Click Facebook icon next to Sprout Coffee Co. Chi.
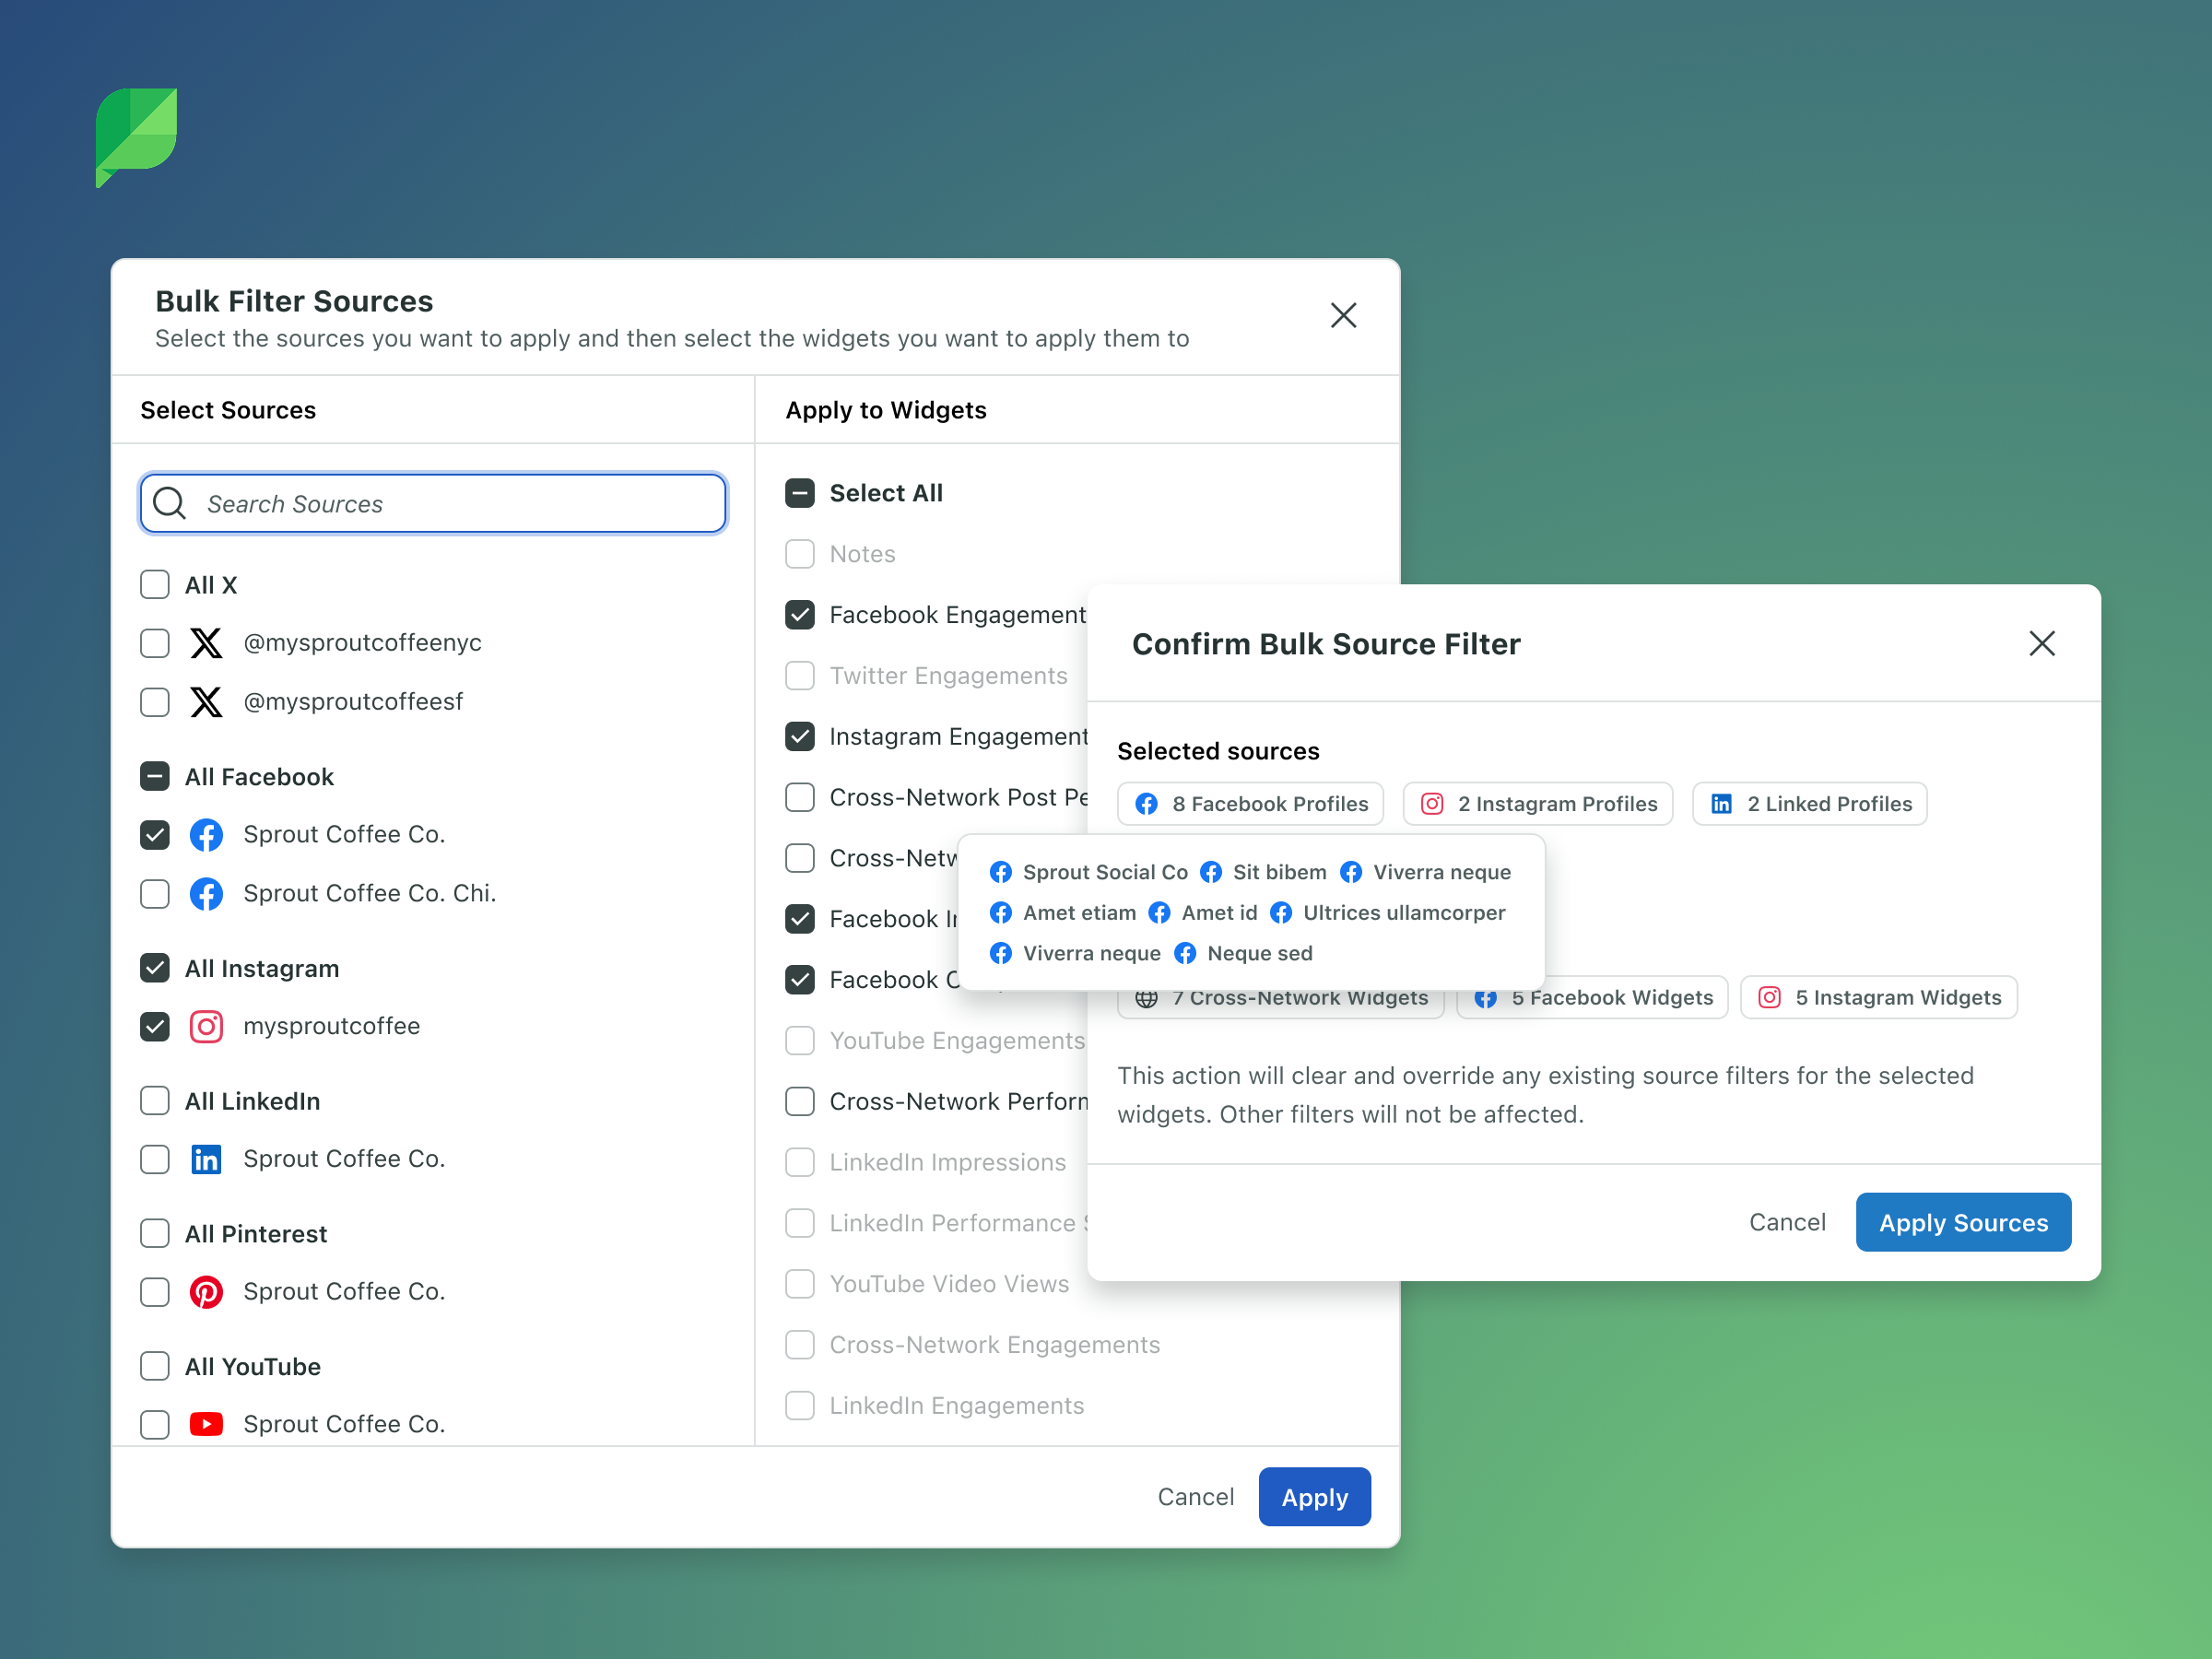 click(x=206, y=893)
